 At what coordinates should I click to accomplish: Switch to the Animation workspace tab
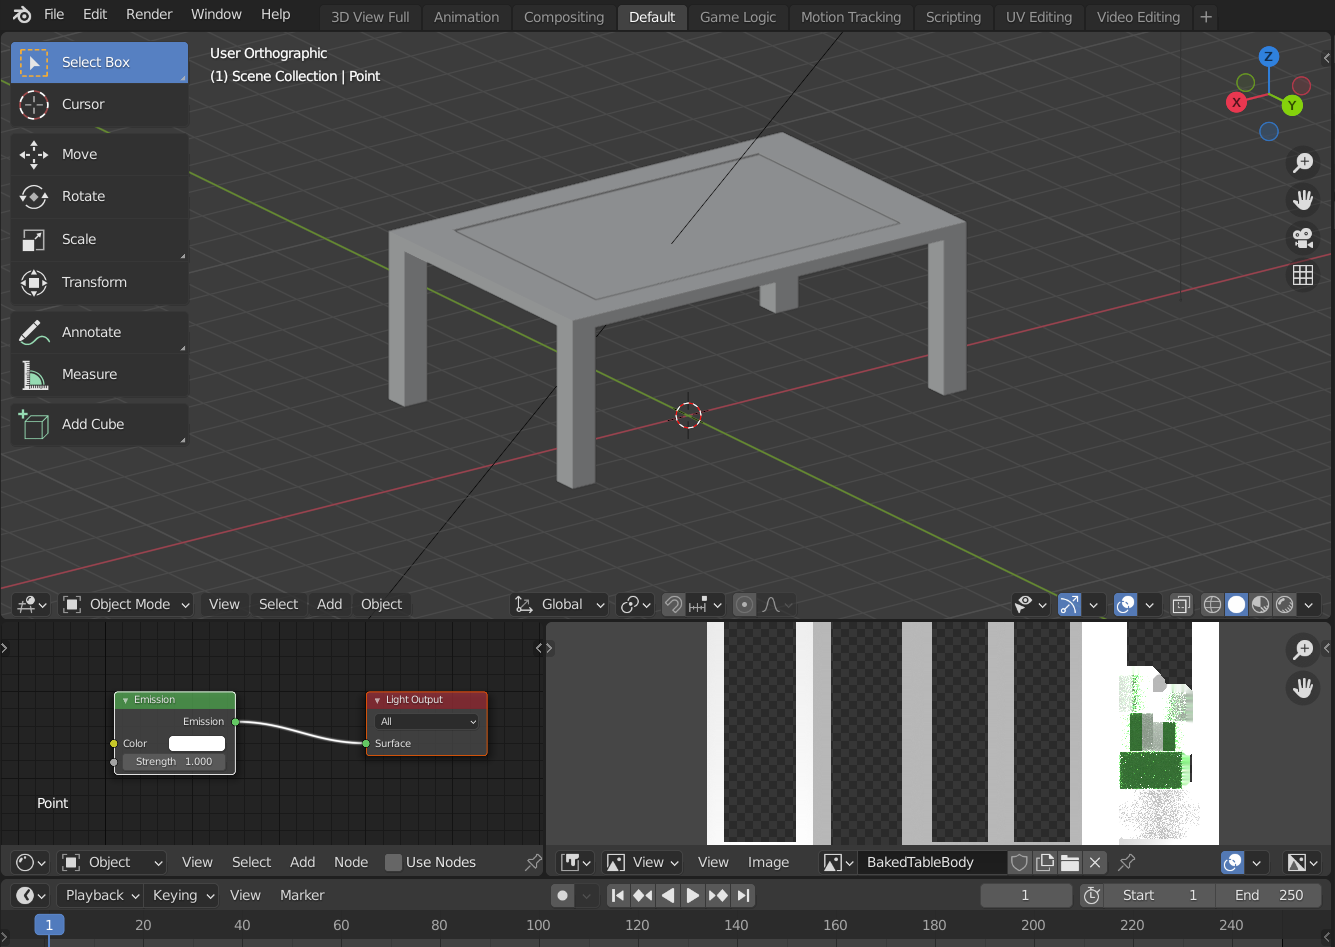pos(466,17)
